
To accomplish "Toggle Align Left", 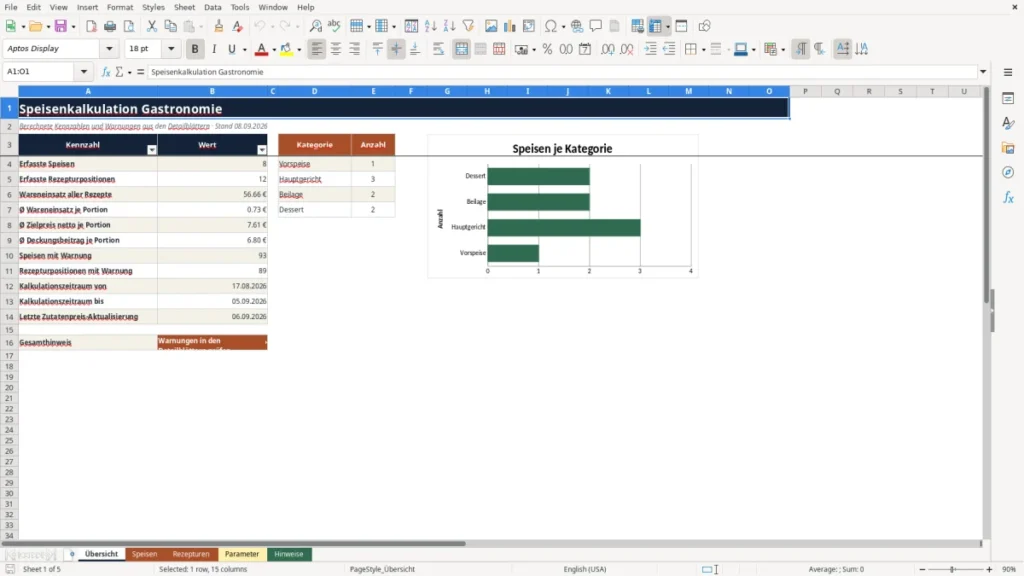I will 317,49.
